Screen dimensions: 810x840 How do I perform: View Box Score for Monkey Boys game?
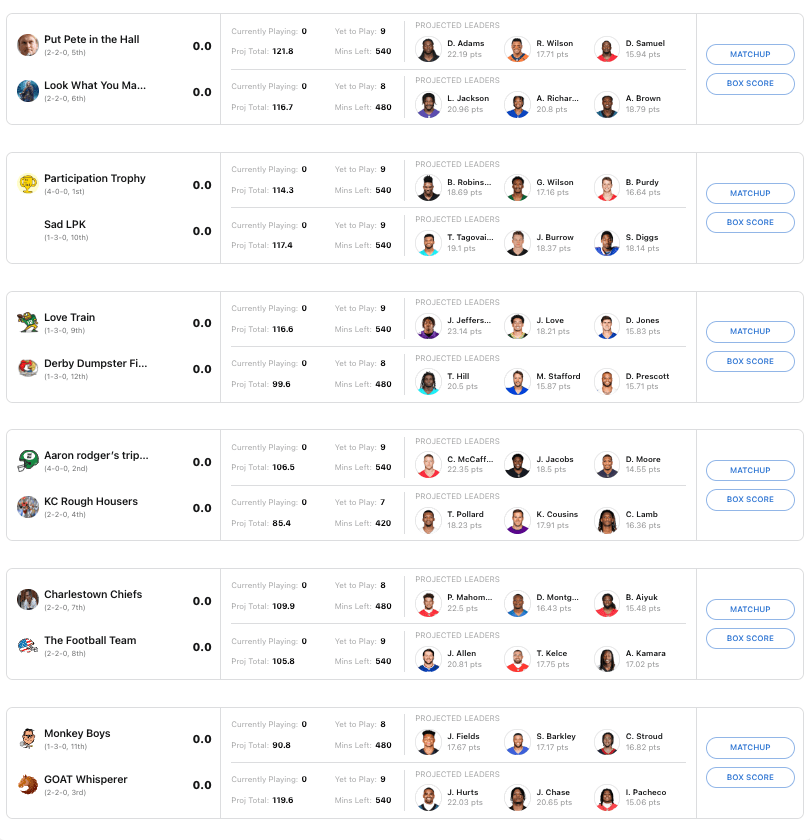(x=750, y=777)
